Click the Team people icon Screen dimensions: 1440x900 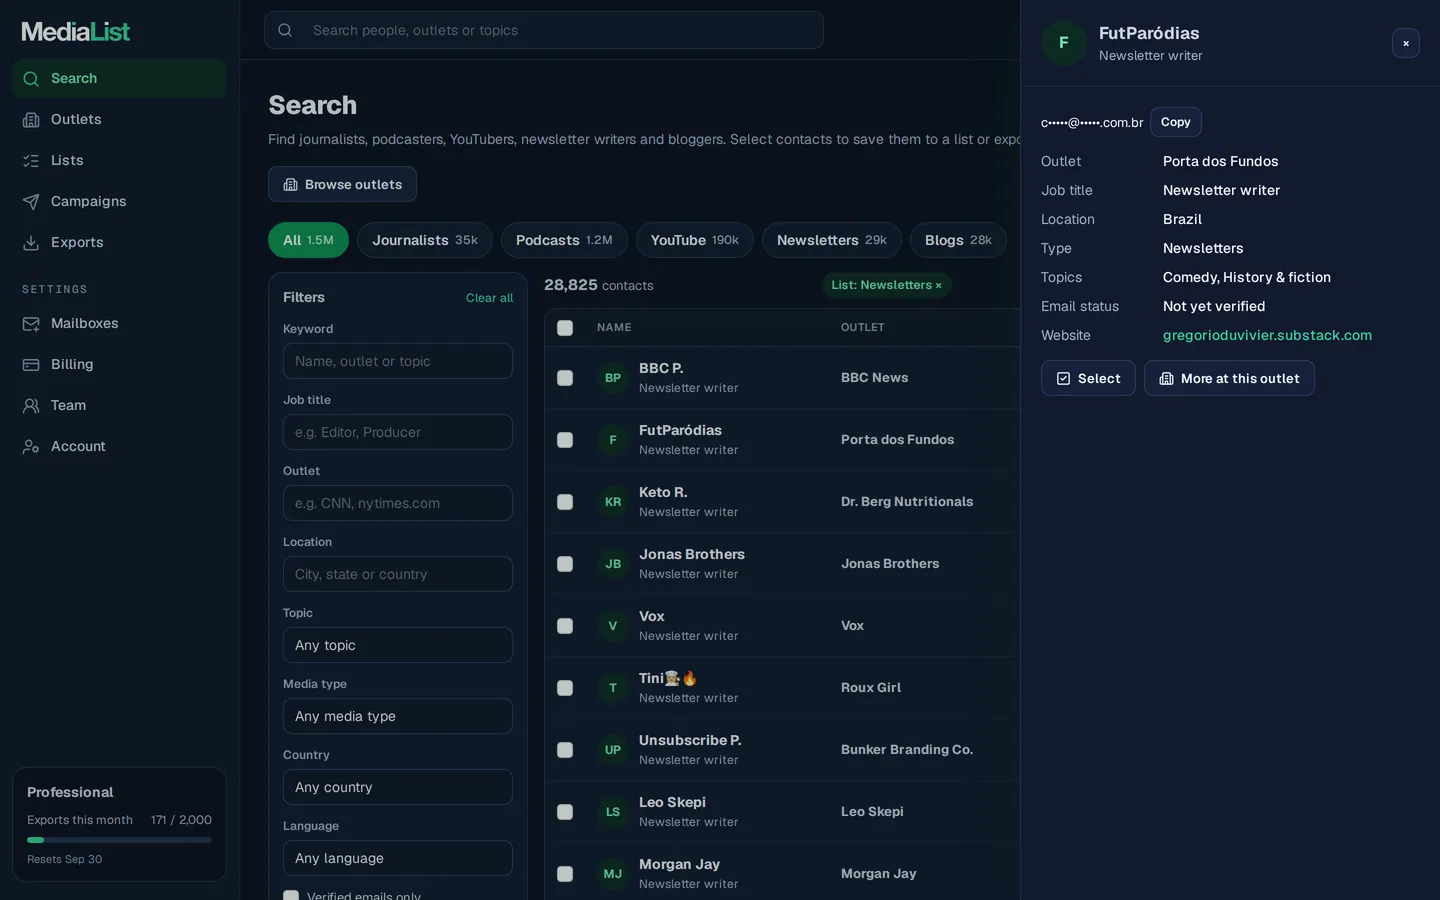[x=31, y=406]
